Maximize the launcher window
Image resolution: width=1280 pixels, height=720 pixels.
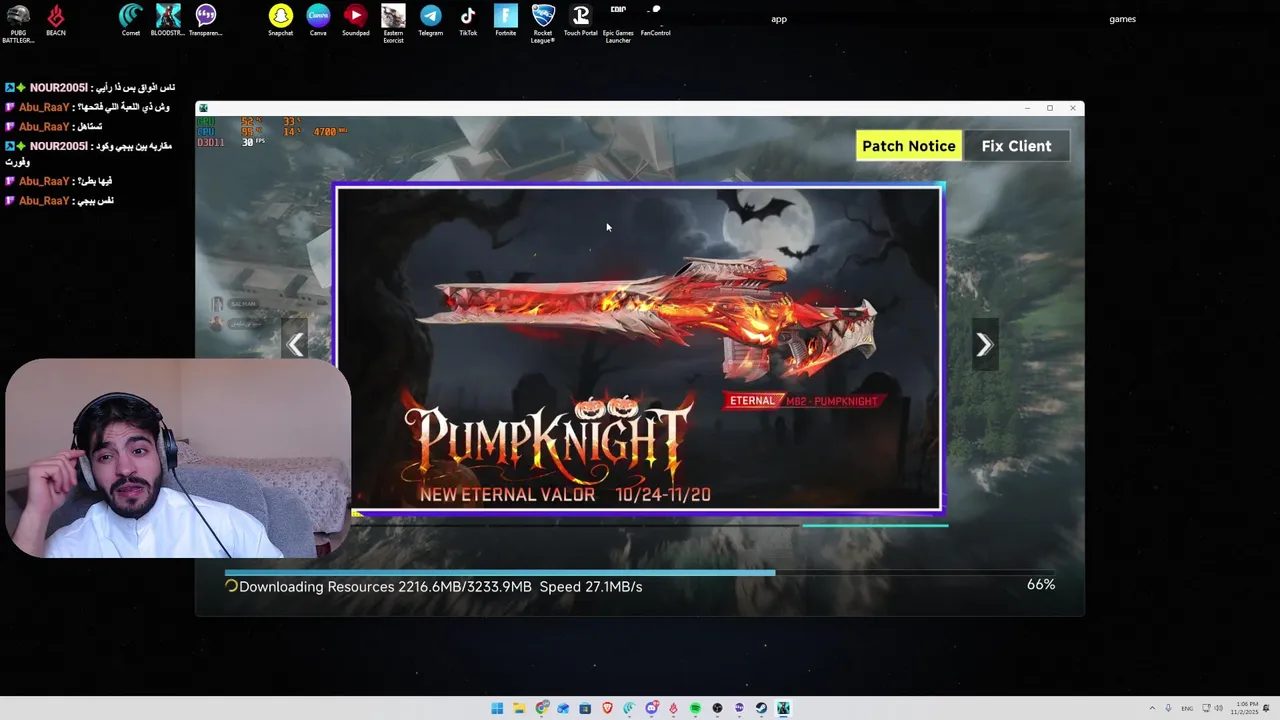tap(1050, 108)
